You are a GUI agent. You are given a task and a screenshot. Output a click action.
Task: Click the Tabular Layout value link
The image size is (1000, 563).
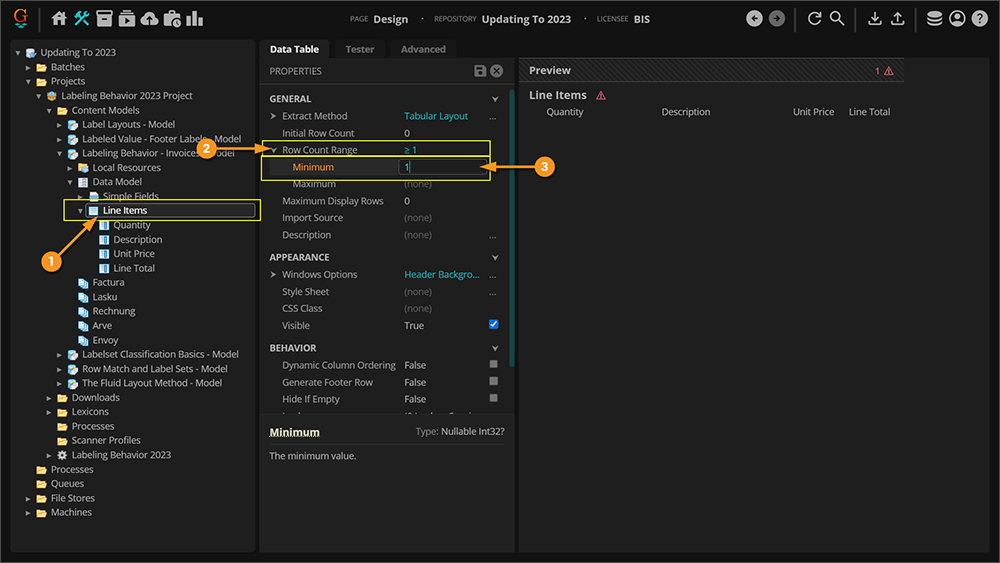coord(436,116)
